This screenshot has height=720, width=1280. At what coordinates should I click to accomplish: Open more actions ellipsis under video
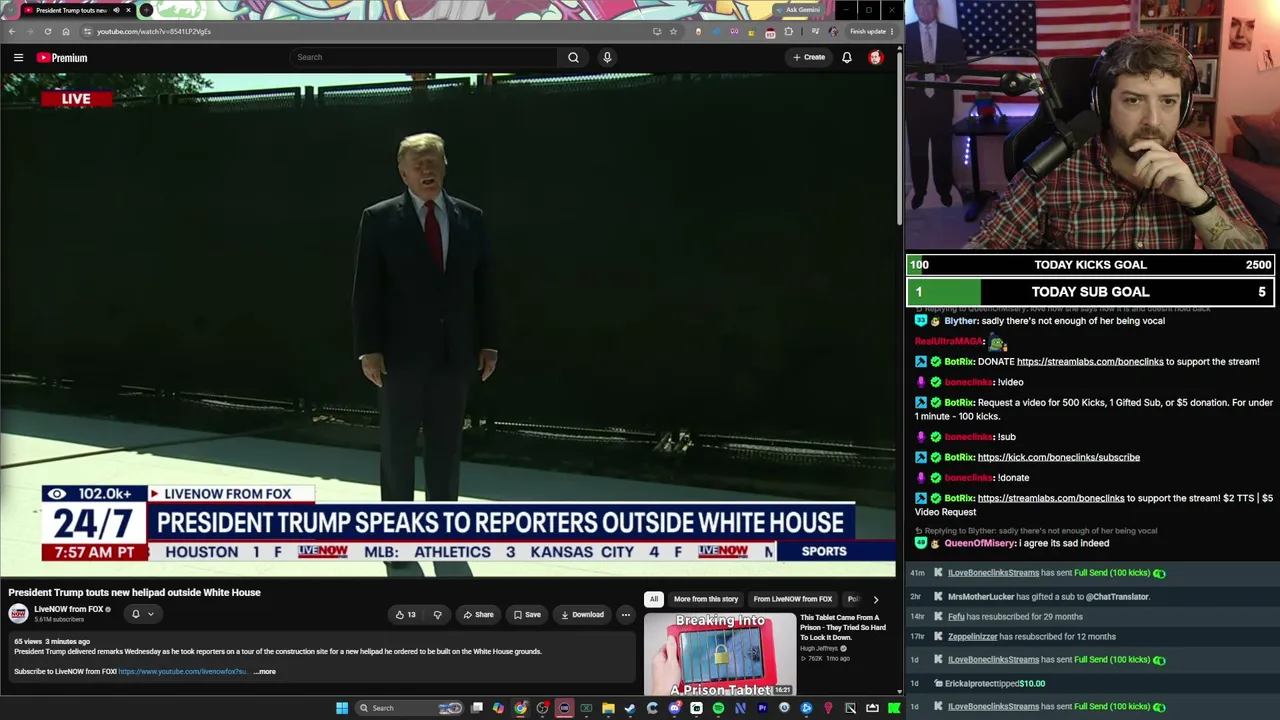point(625,615)
